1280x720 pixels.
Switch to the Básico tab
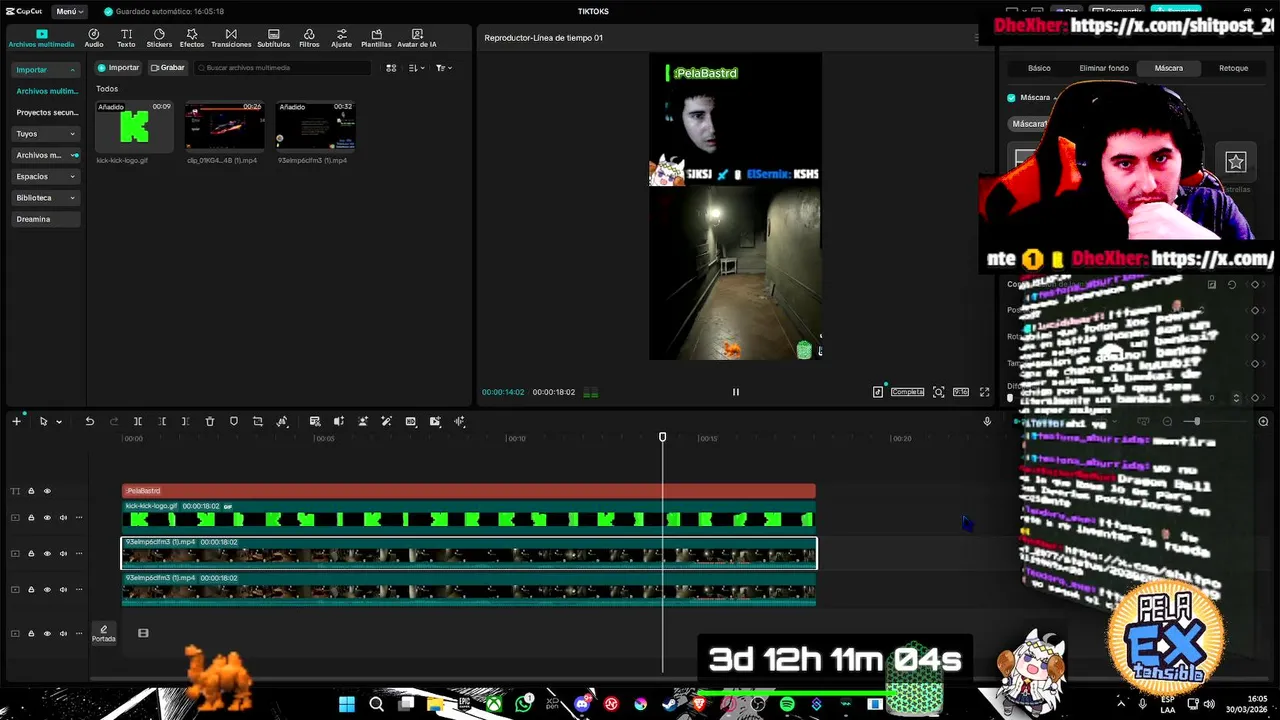[1039, 68]
